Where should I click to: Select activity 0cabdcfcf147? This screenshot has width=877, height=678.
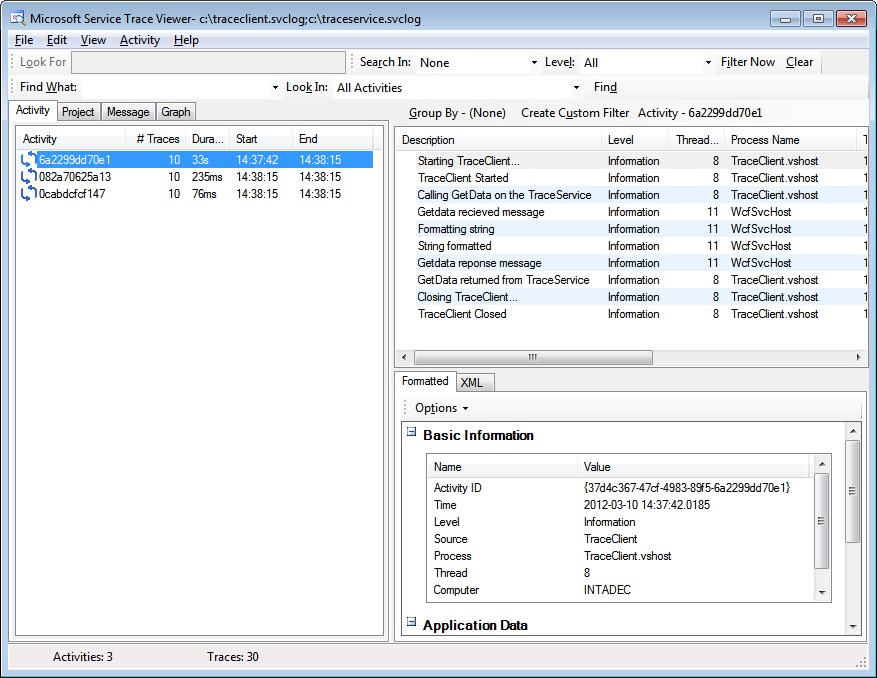(x=196, y=194)
